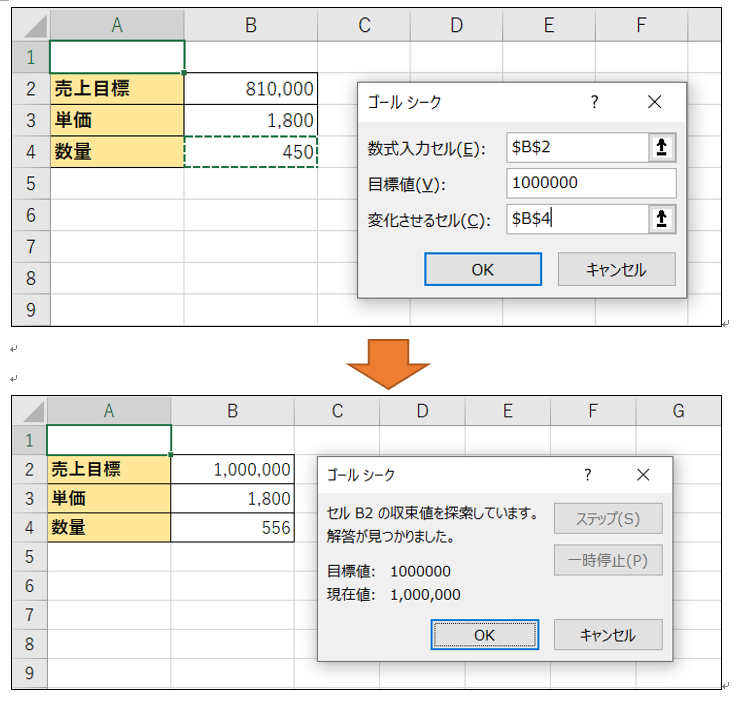Click help question mark in top Goal Seek dialog
The width and height of the screenshot is (738, 703).
pyautogui.click(x=594, y=102)
